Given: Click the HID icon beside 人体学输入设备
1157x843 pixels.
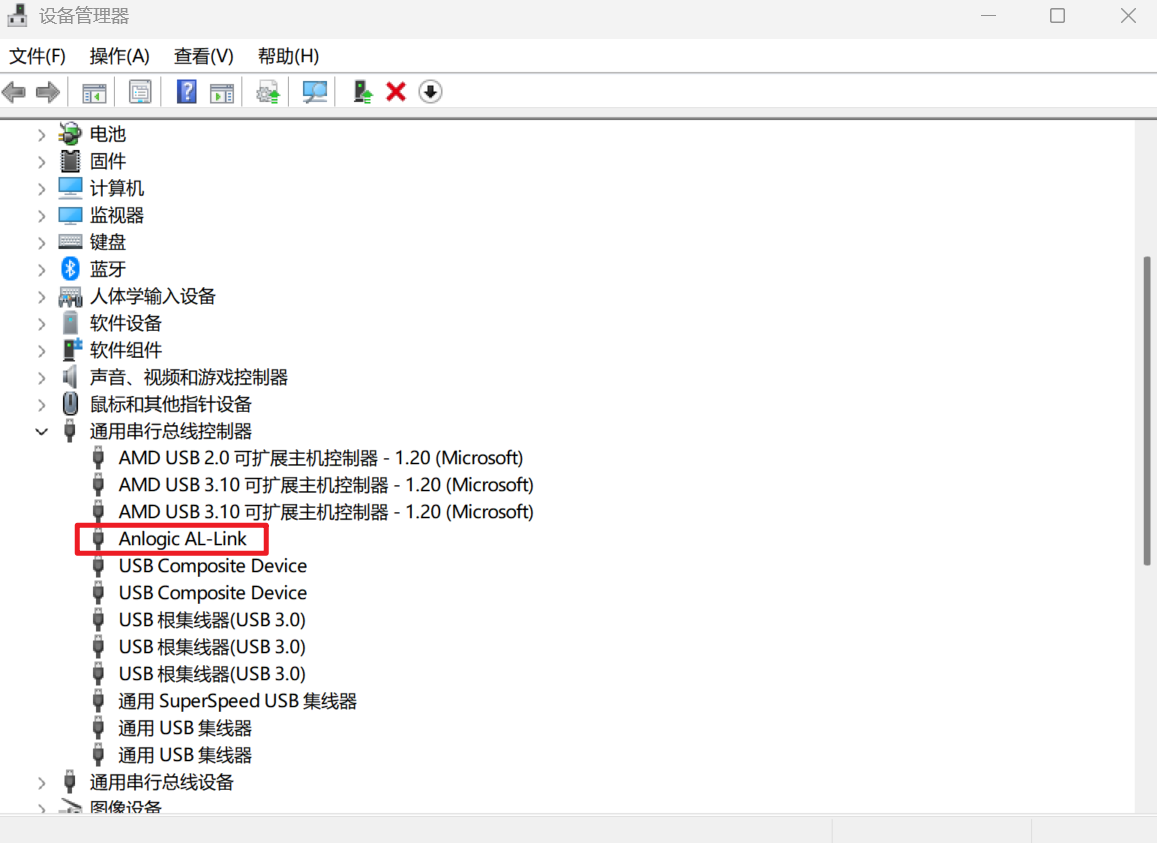Looking at the screenshot, I should [x=70, y=297].
